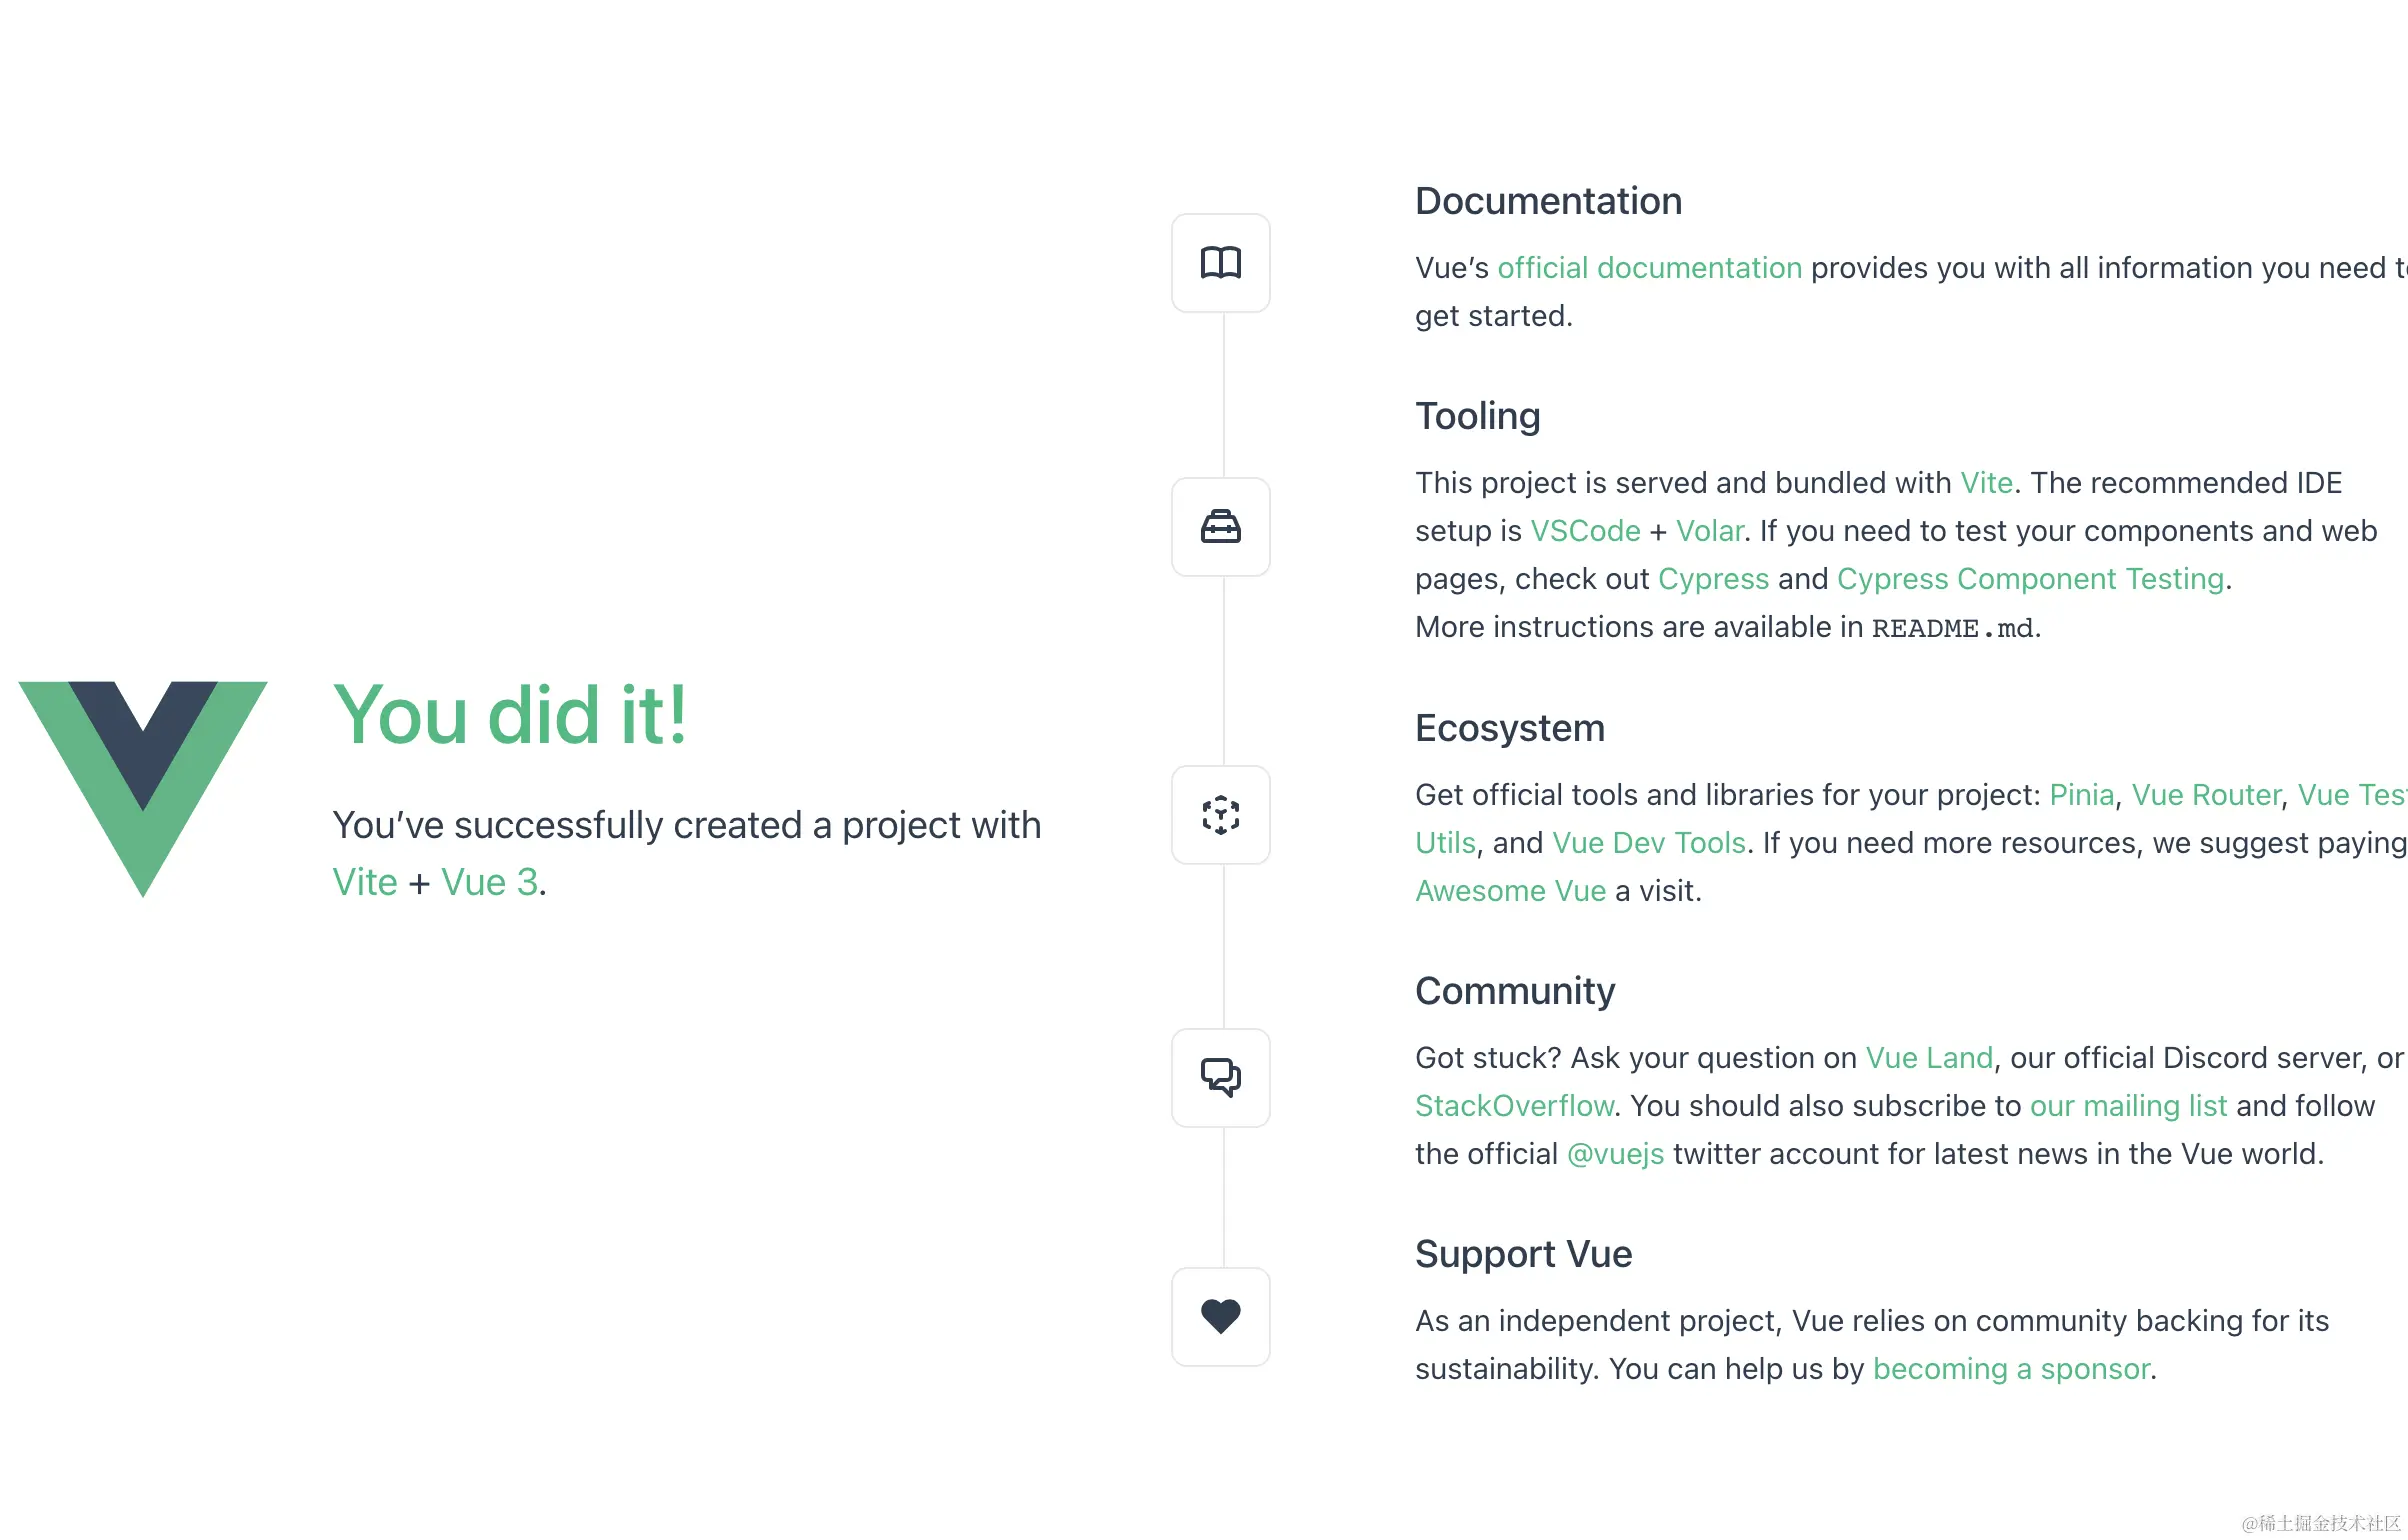This screenshot has height=1540, width=2408.
Task: Open the Vue Land Discord link
Action: 1929,1058
